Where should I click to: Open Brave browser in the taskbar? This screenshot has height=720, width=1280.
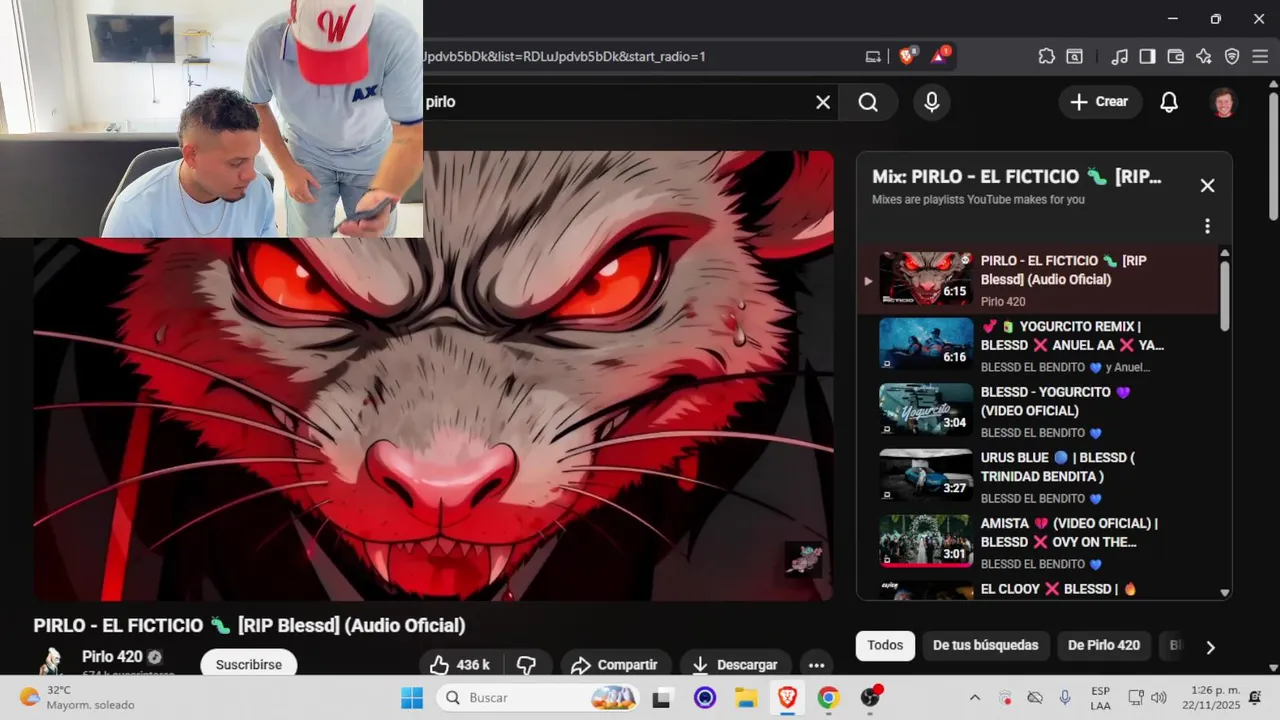pyautogui.click(x=788, y=697)
